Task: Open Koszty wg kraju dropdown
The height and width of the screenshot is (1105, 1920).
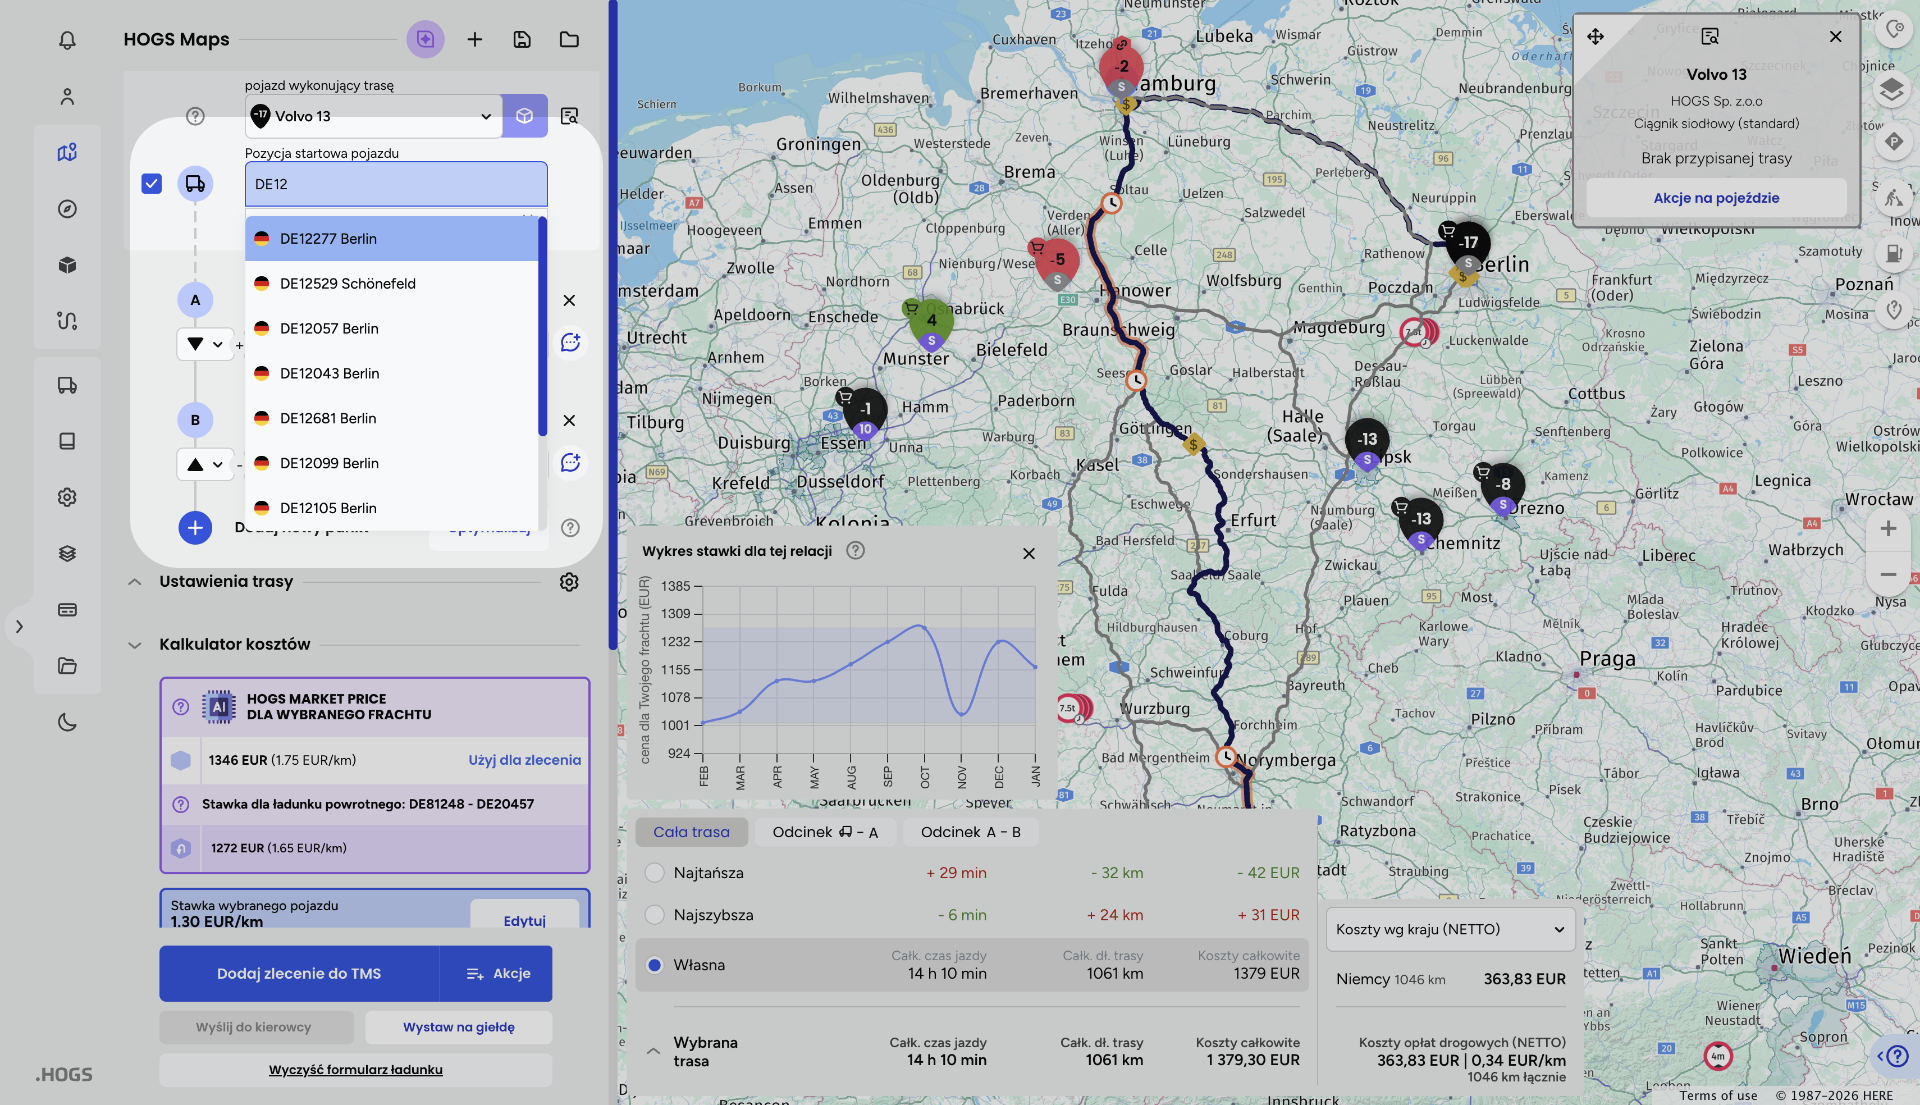Action: (1450, 929)
